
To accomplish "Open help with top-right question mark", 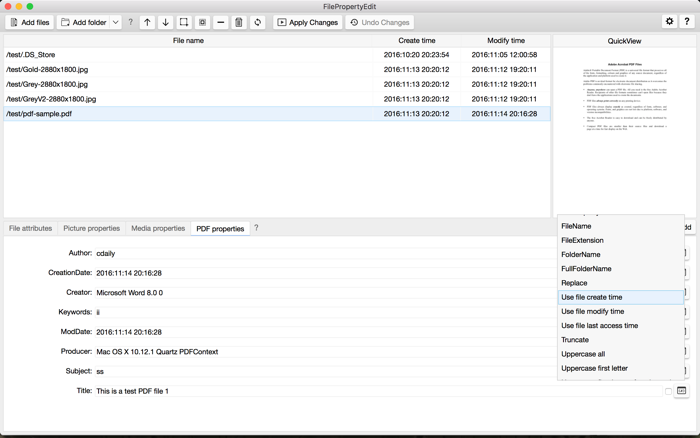I will (x=687, y=21).
